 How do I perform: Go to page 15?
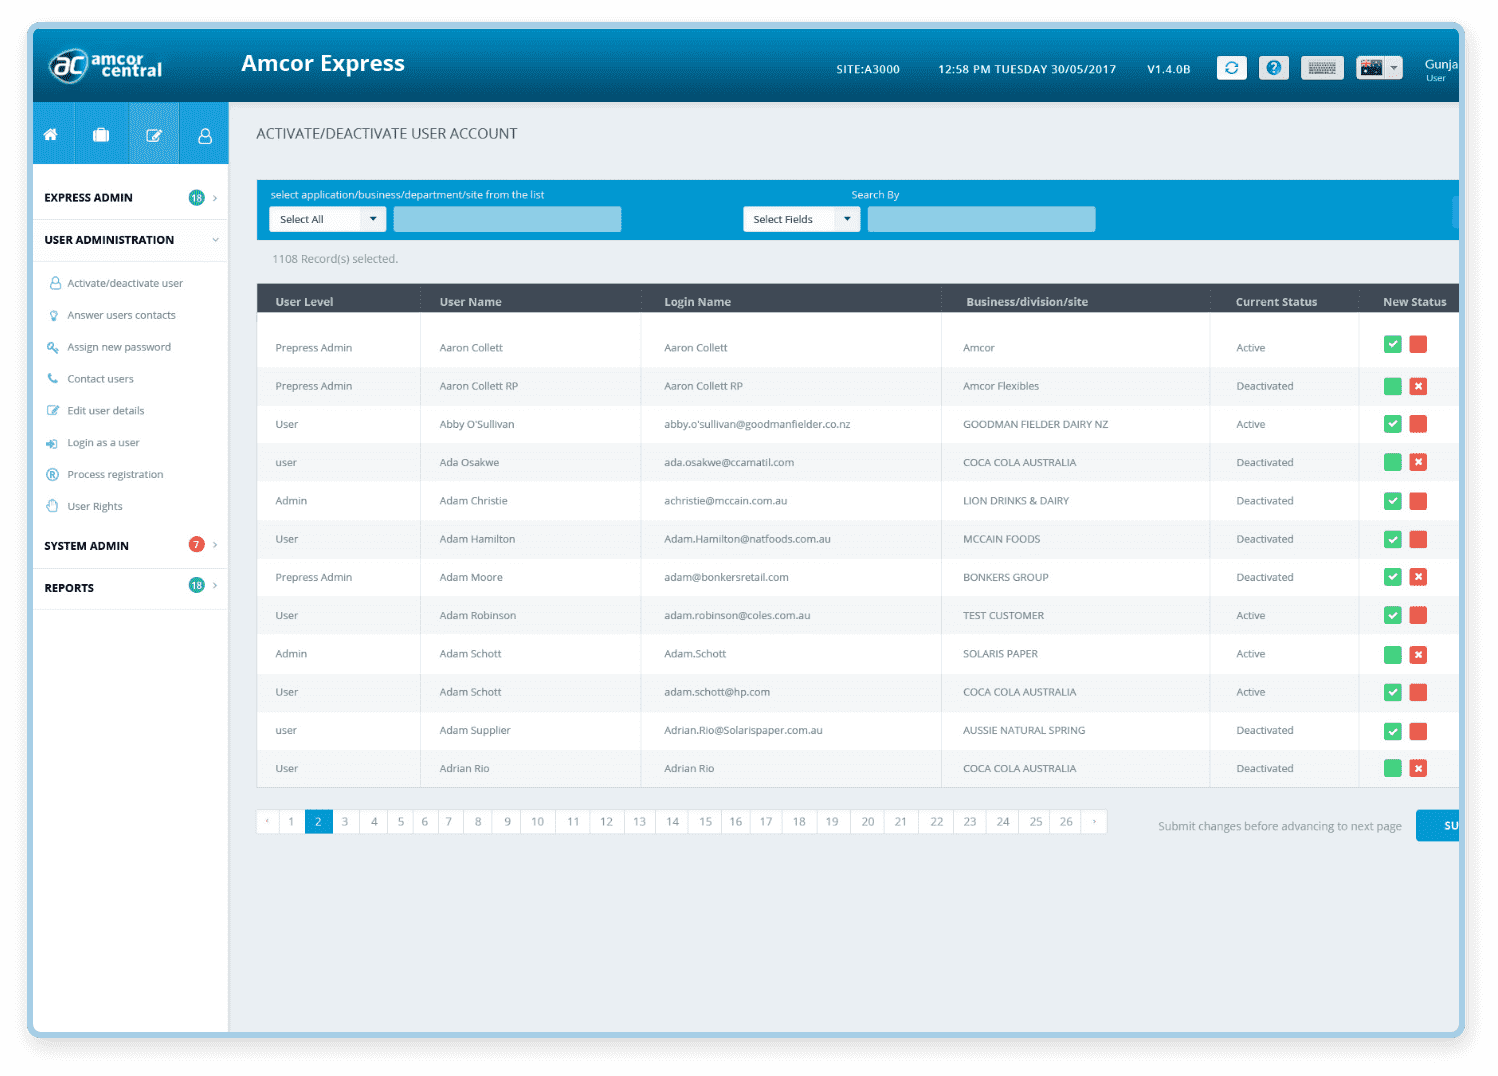(x=705, y=821)
